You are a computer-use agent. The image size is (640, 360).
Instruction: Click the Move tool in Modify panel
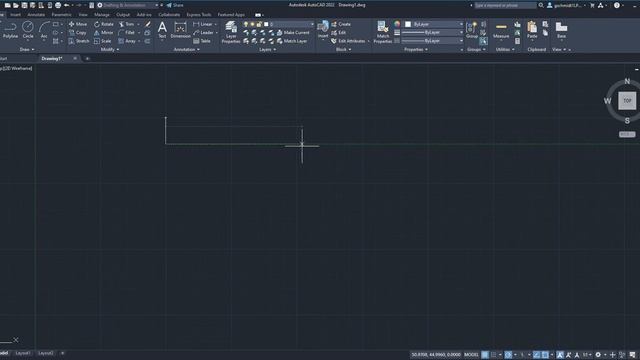[x=78, y=24]
